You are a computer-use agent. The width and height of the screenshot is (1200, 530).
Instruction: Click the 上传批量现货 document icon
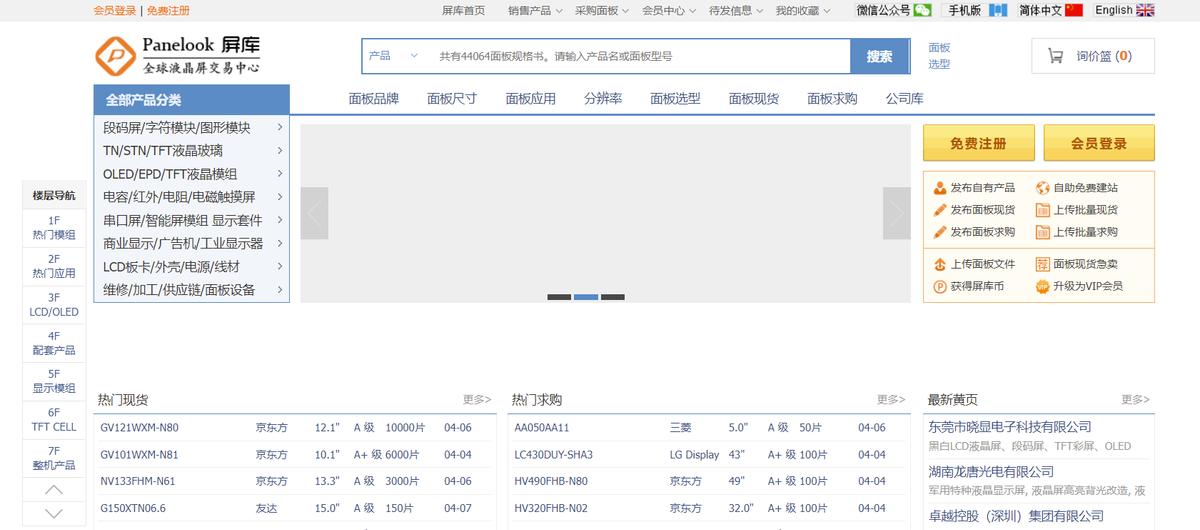tap(1042, 210)
